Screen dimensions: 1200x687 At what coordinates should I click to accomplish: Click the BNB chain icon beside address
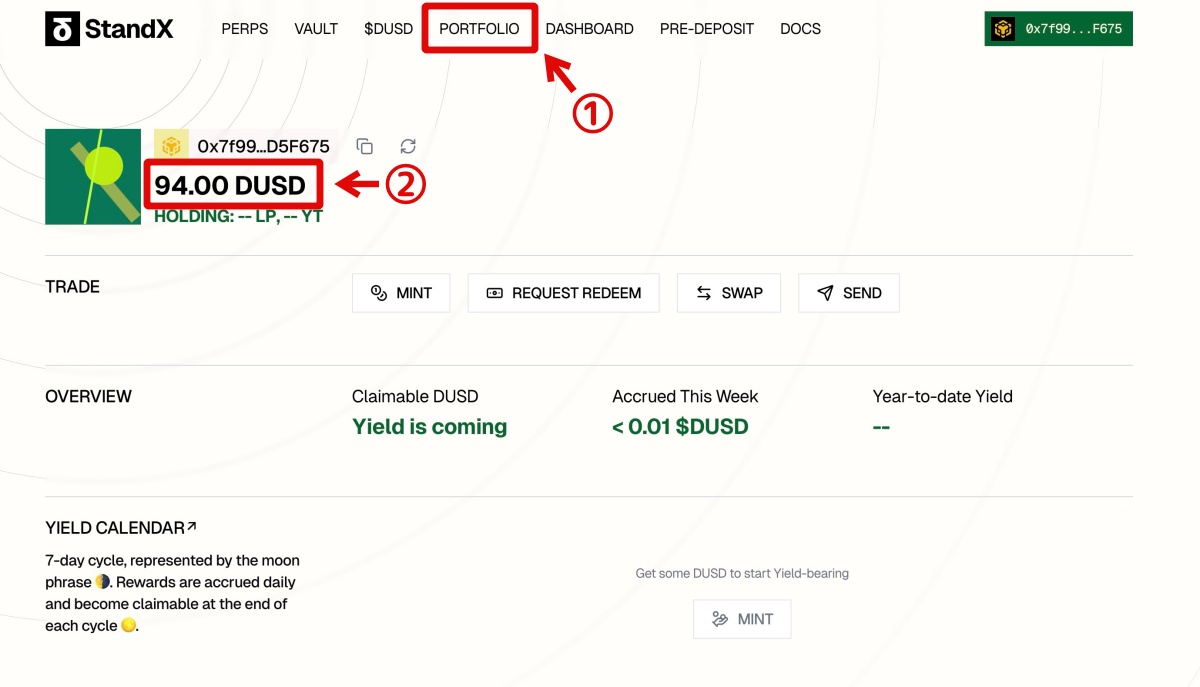[171, 146]
